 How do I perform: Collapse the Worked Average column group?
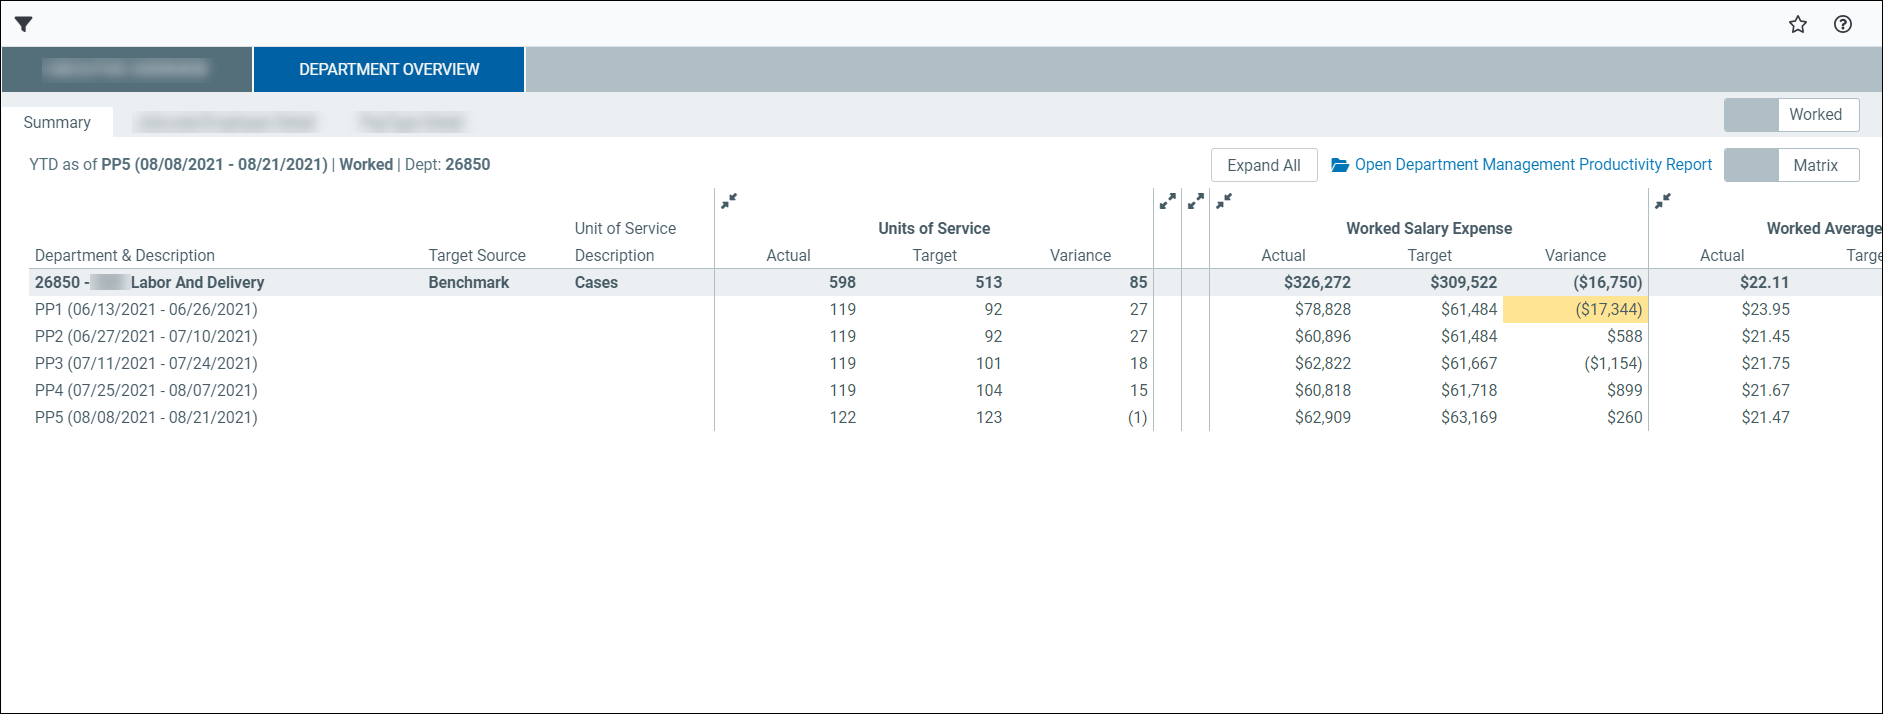click(1662, 201)
